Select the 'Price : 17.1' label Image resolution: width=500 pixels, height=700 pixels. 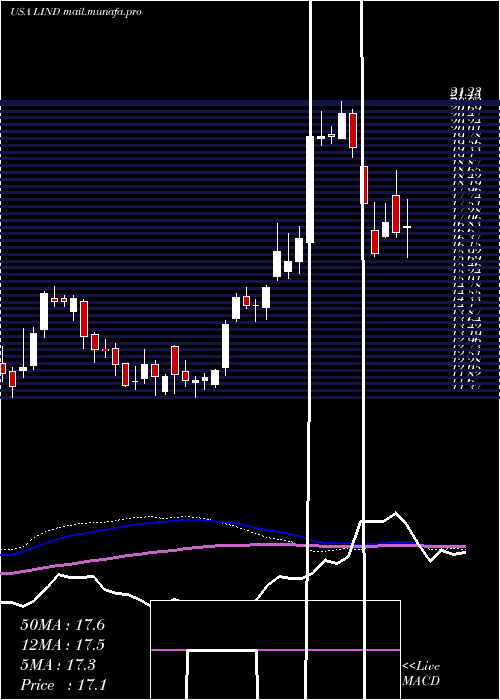(x=63, y=685)
